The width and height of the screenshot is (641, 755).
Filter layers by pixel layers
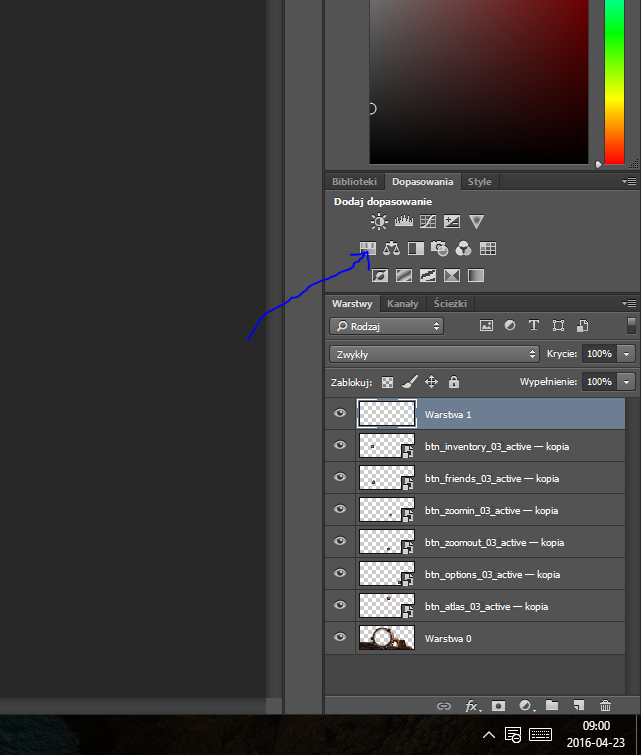[486, 326]
